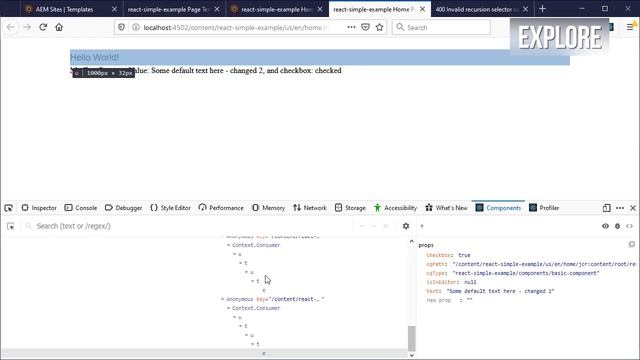Show site information icon in URL bar
640x360 pixels.
[136, 27]
